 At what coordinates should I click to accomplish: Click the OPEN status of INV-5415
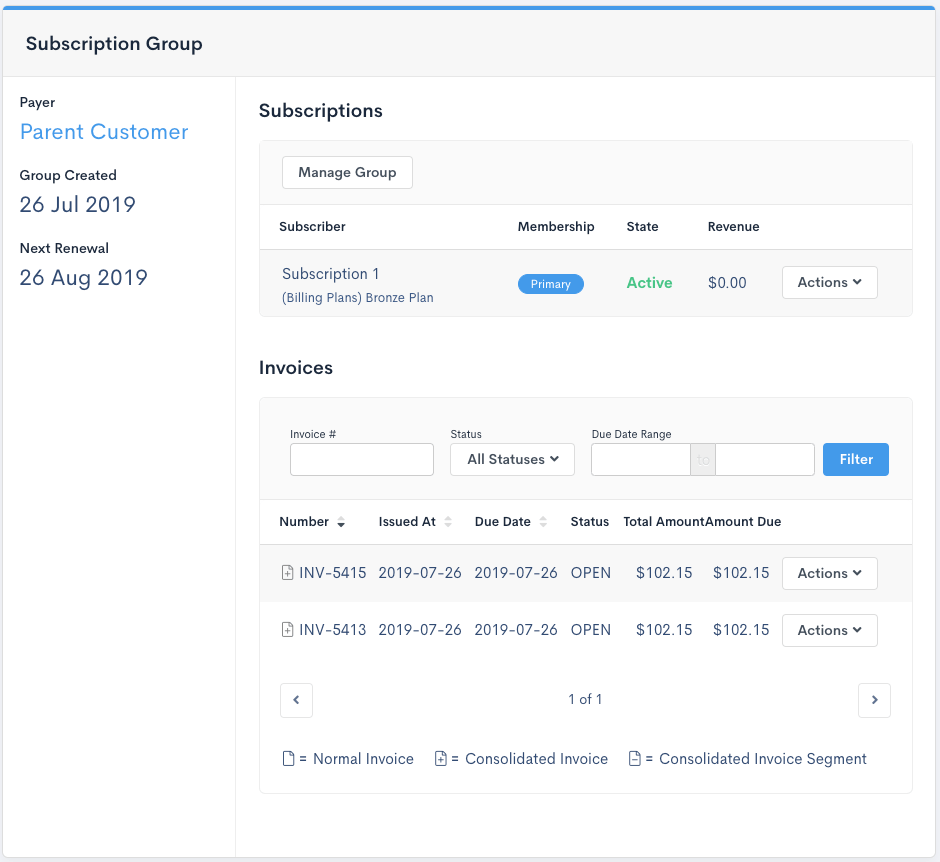point(590,573)
